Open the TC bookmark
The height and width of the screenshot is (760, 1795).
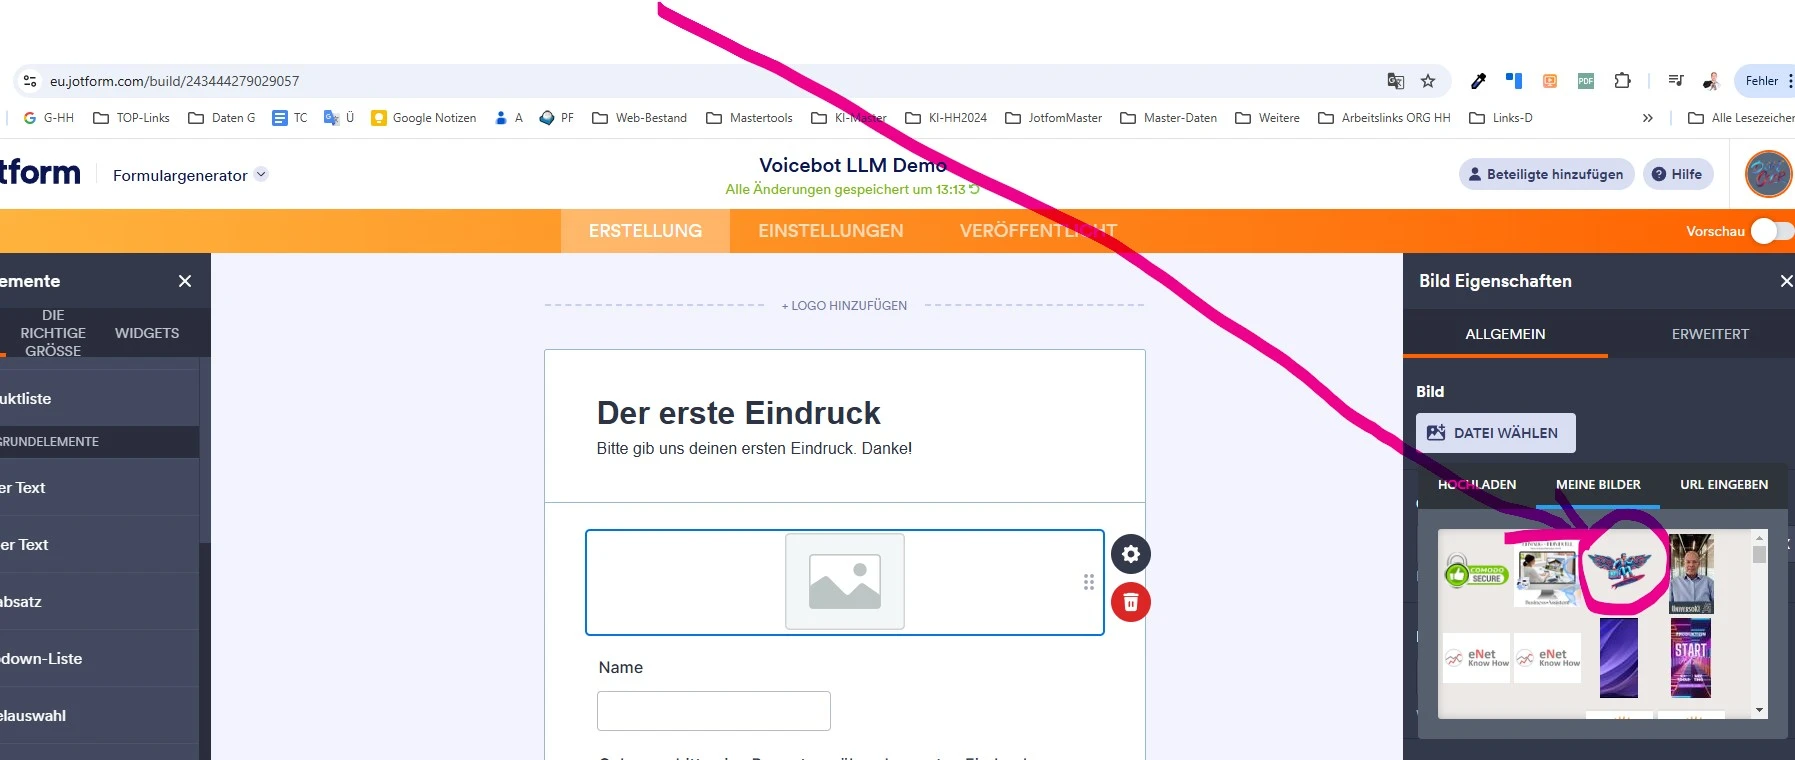click(290, 118)
